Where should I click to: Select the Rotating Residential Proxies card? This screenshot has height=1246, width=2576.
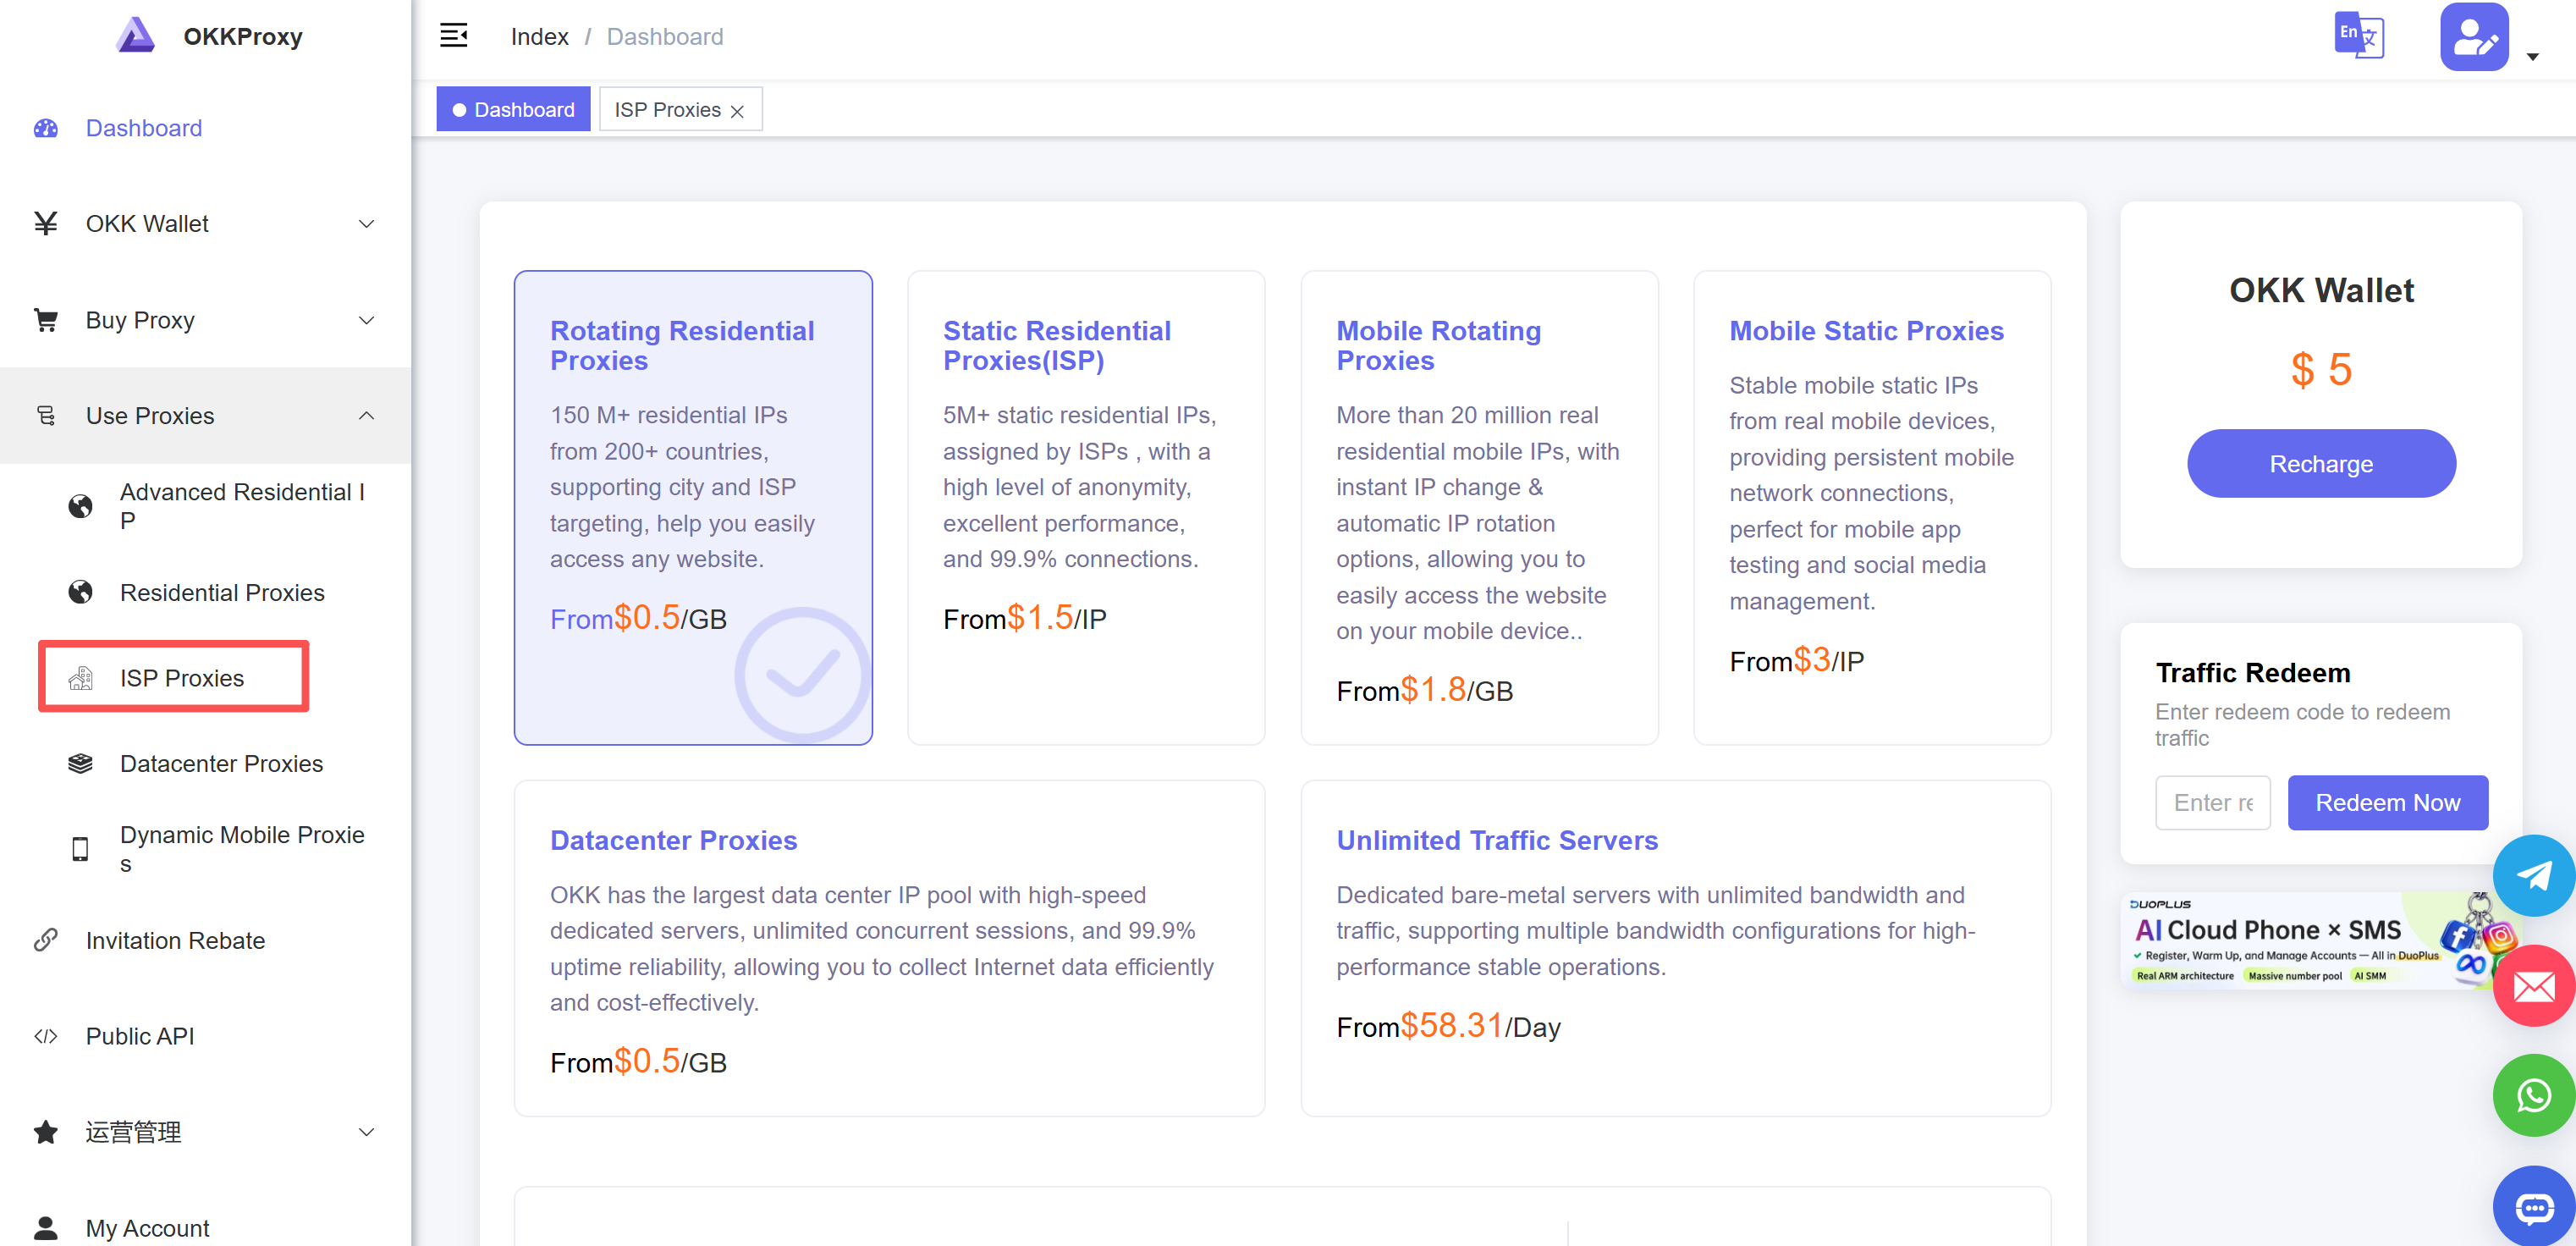point(693,507)
